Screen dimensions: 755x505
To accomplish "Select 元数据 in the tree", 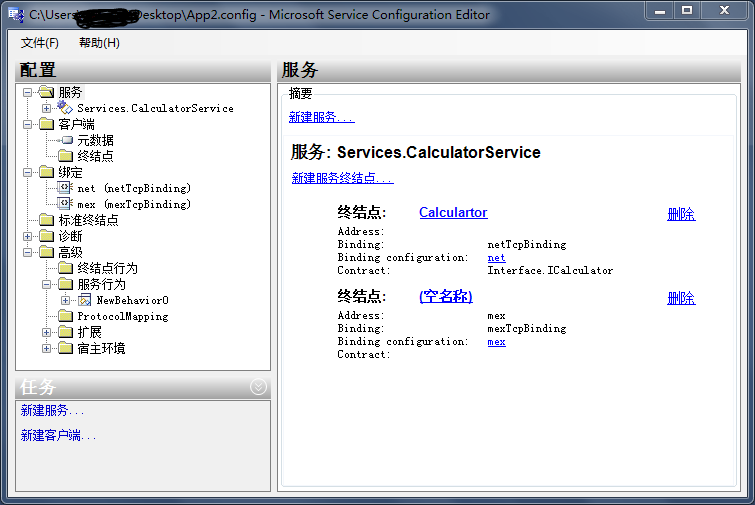I will coord(95,141).
